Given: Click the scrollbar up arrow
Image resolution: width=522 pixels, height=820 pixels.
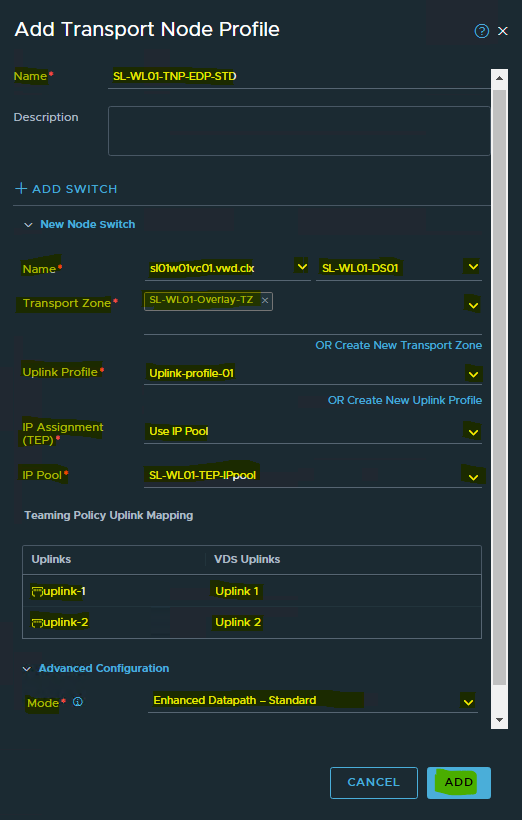Looking at the screenshot, I should pyautogui.click(x=500, y=78).
